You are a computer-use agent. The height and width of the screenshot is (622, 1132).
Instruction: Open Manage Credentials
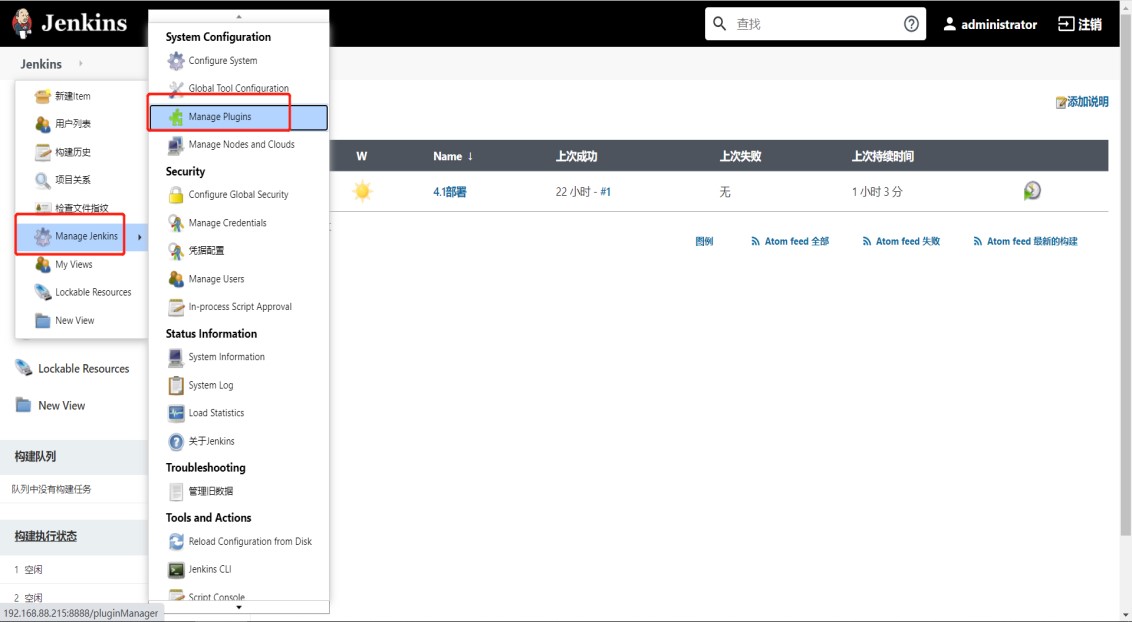229,222
